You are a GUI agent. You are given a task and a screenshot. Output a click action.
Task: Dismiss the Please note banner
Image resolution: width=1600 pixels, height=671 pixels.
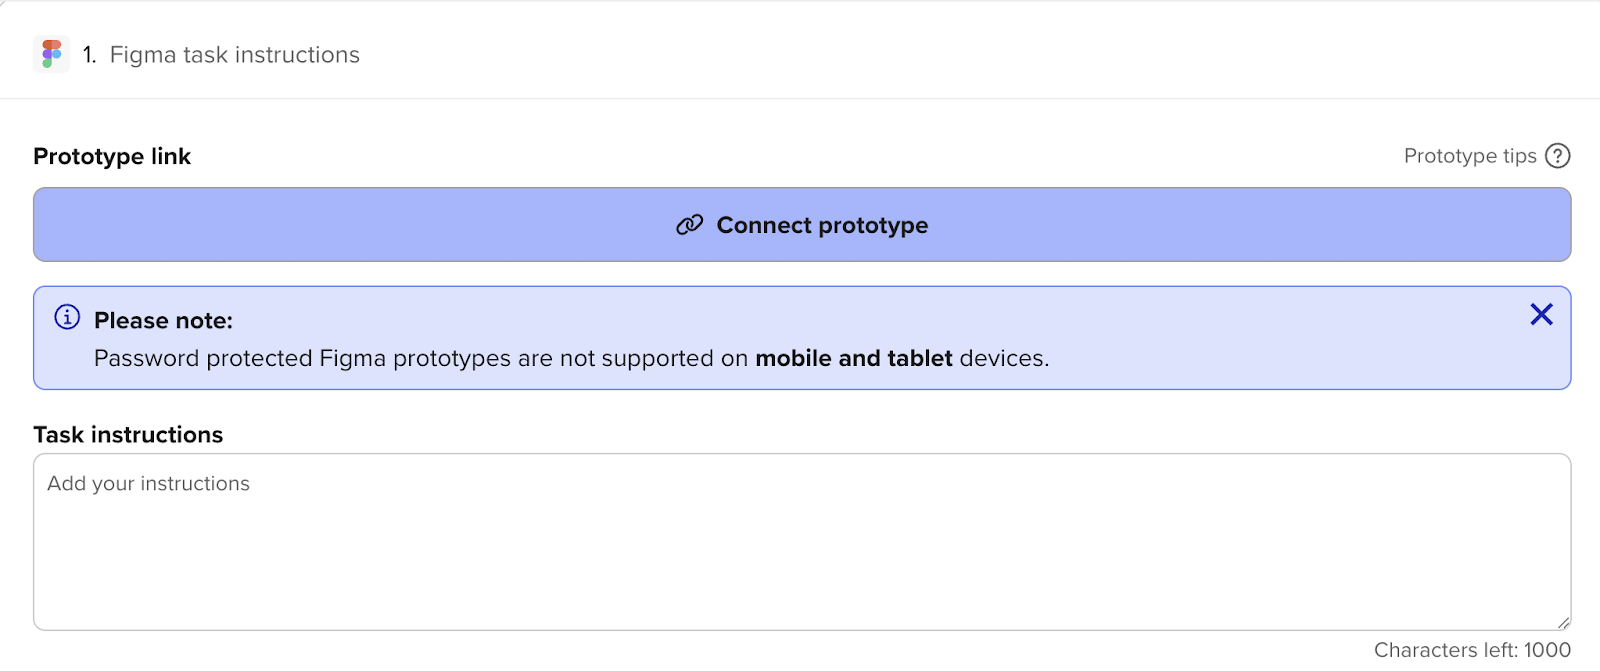tap(1541, 315)
